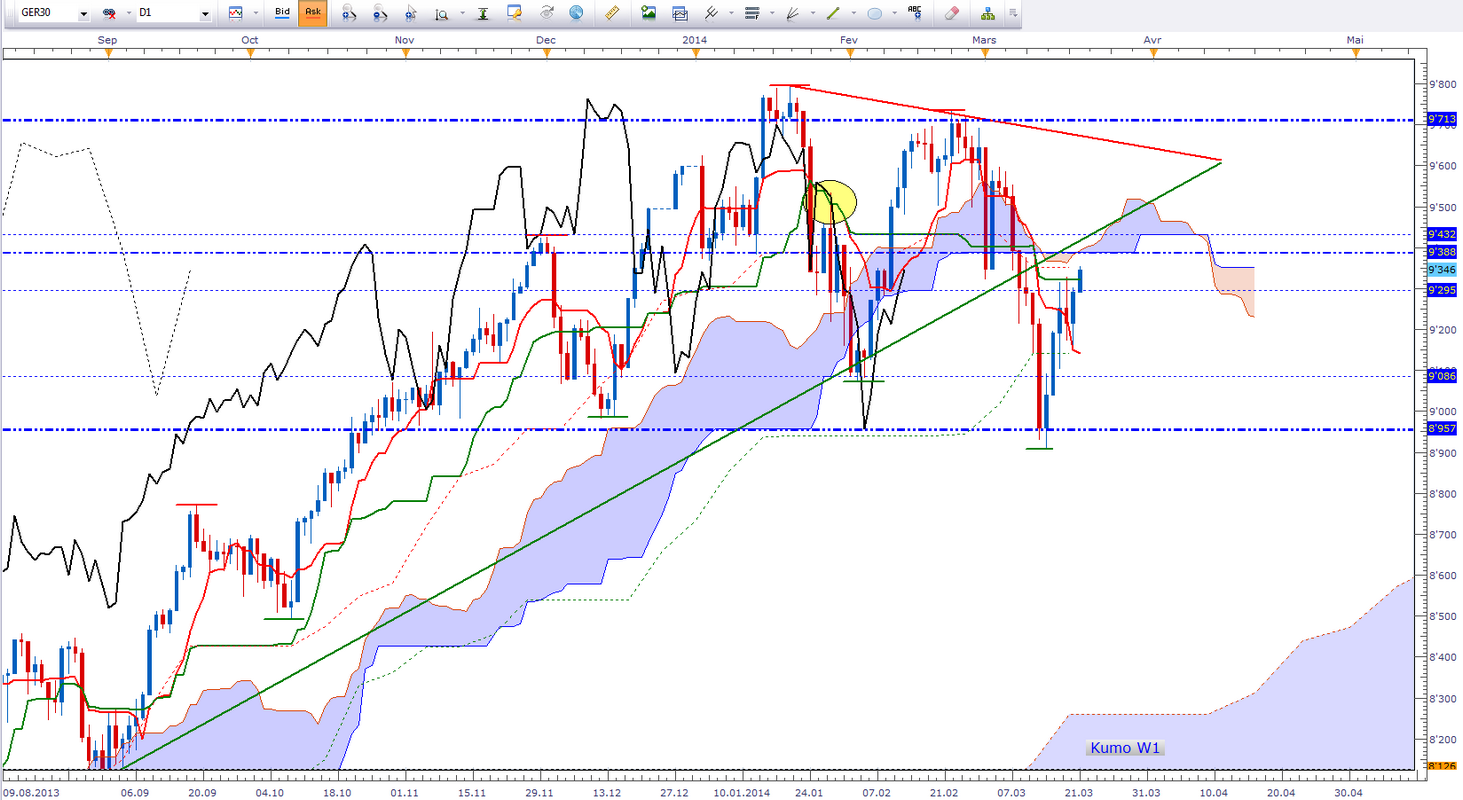1463x800 pixels.
Task: Click the Kumo W1 text label
Action: pos(1125,748)
